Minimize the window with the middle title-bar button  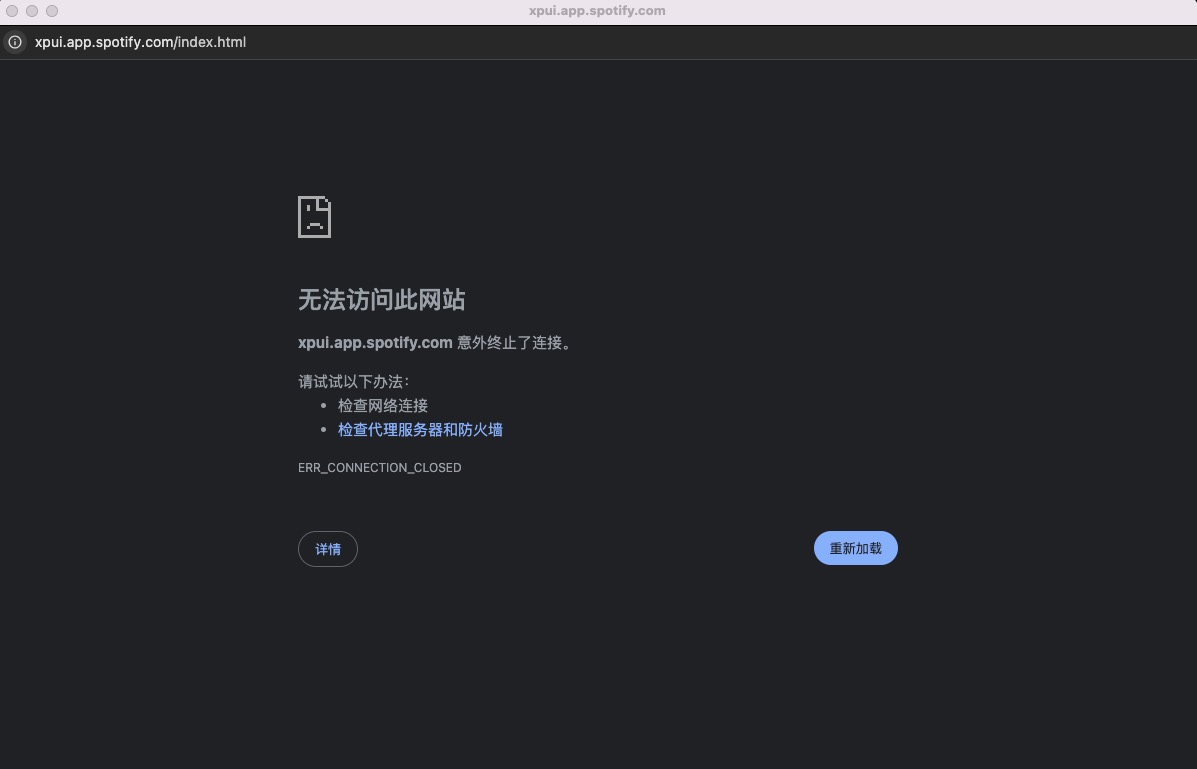32,11
